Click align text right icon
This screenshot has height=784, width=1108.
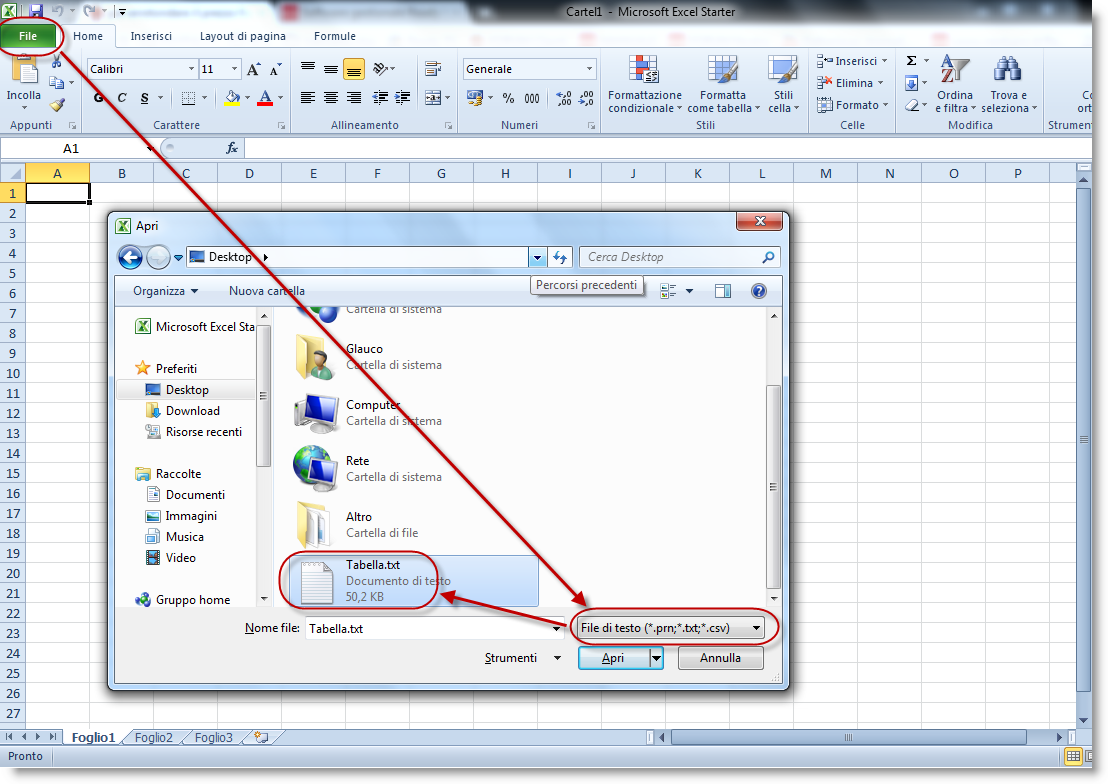(x=353, y=98)
